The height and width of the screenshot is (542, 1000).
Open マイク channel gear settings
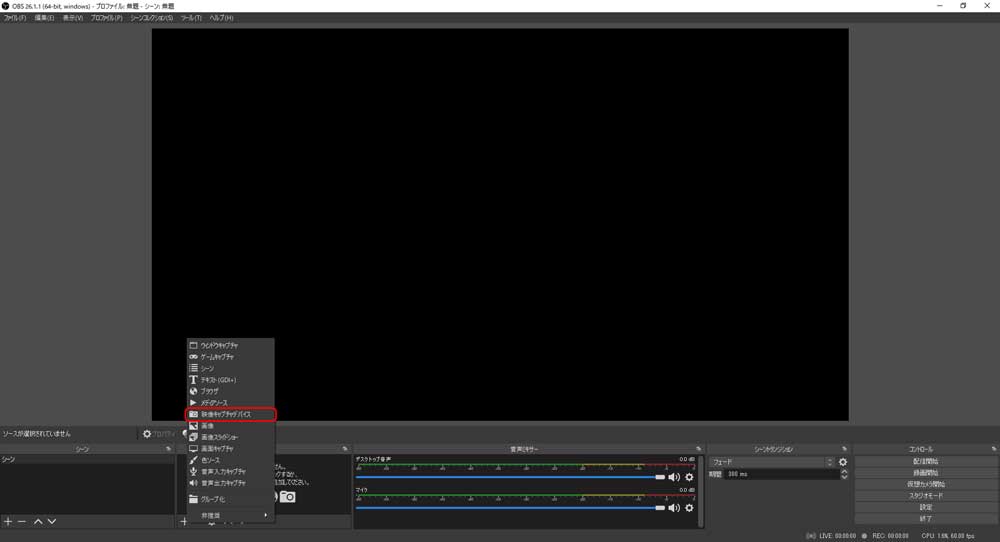pyautogui.click(x=689, y=508)
